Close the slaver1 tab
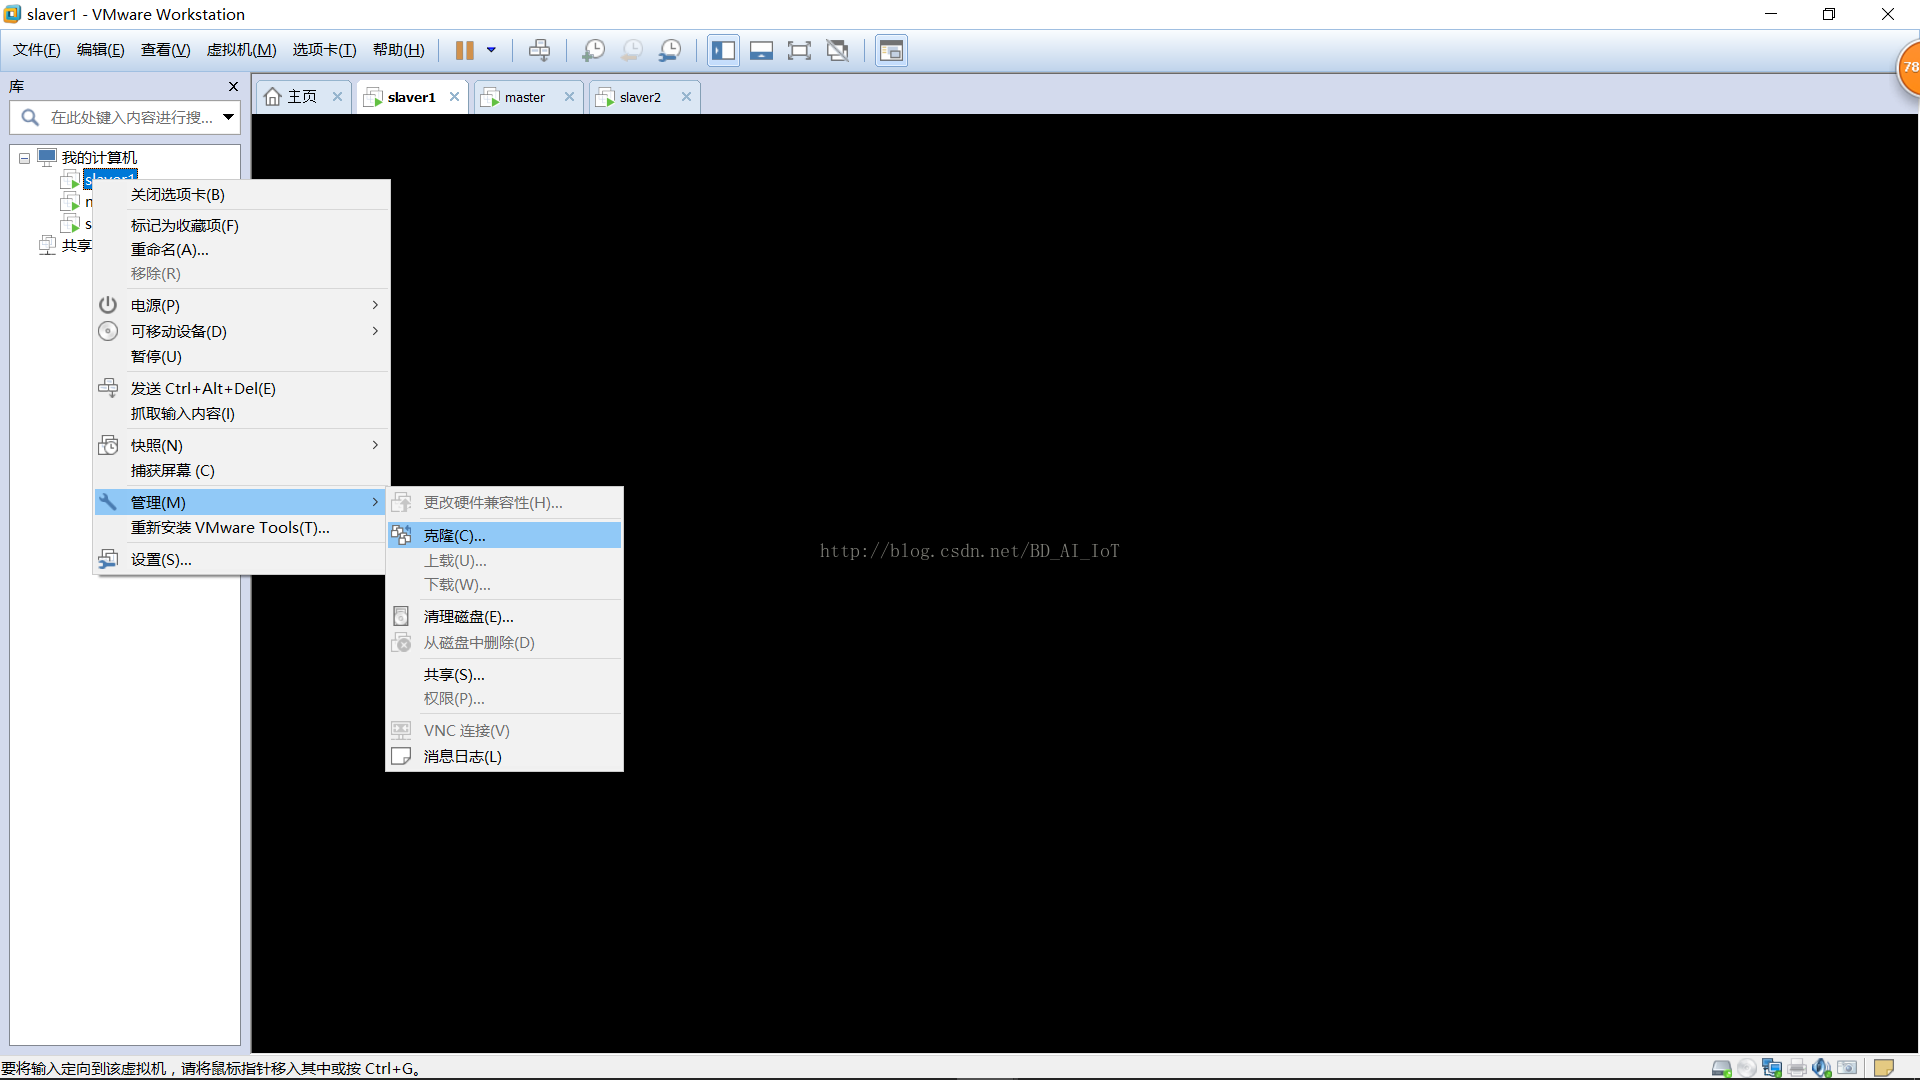Image resolution: width=1920 pixels, height=1080 pixels. pos(455,97)
